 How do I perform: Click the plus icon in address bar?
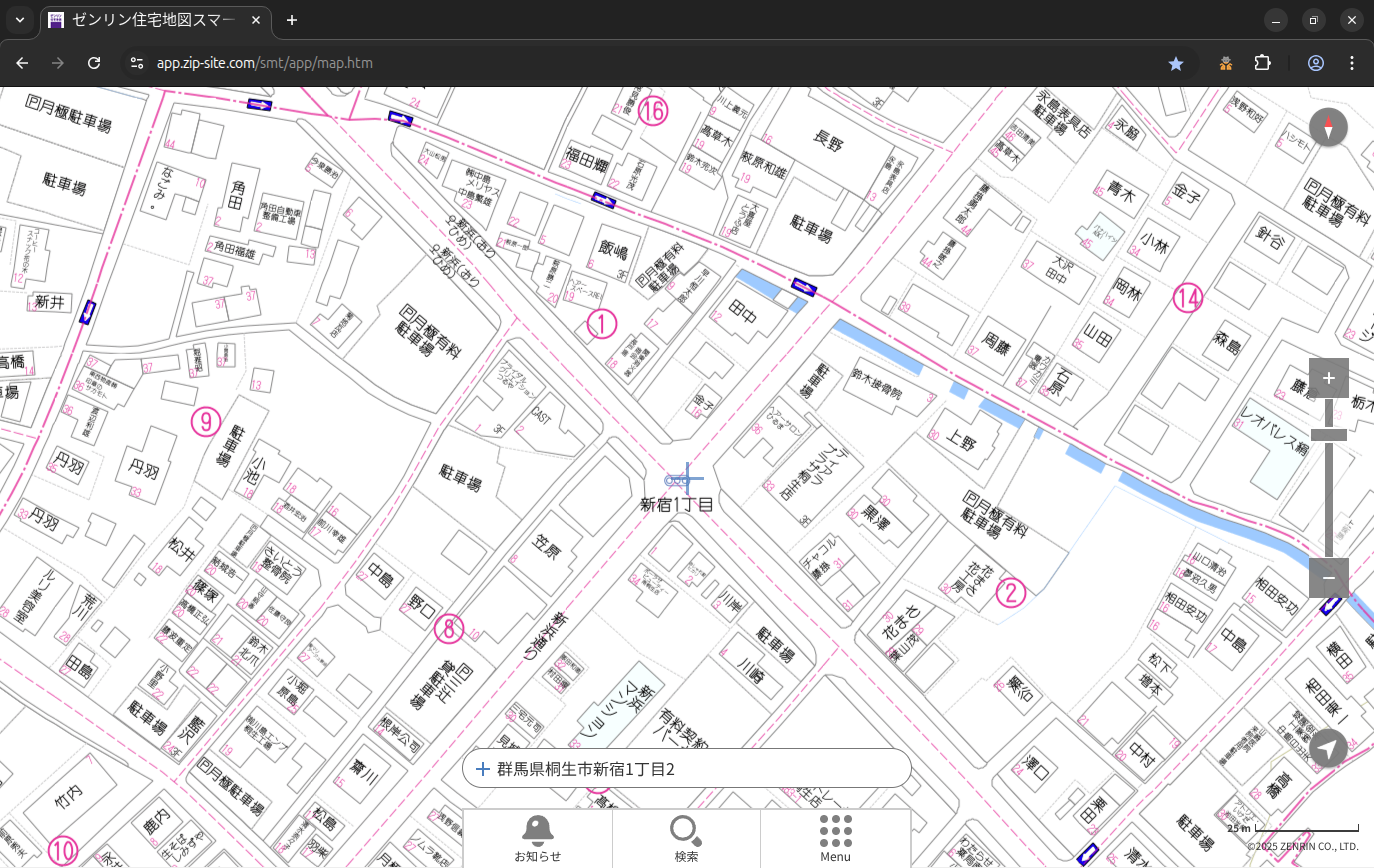(482, 769)
